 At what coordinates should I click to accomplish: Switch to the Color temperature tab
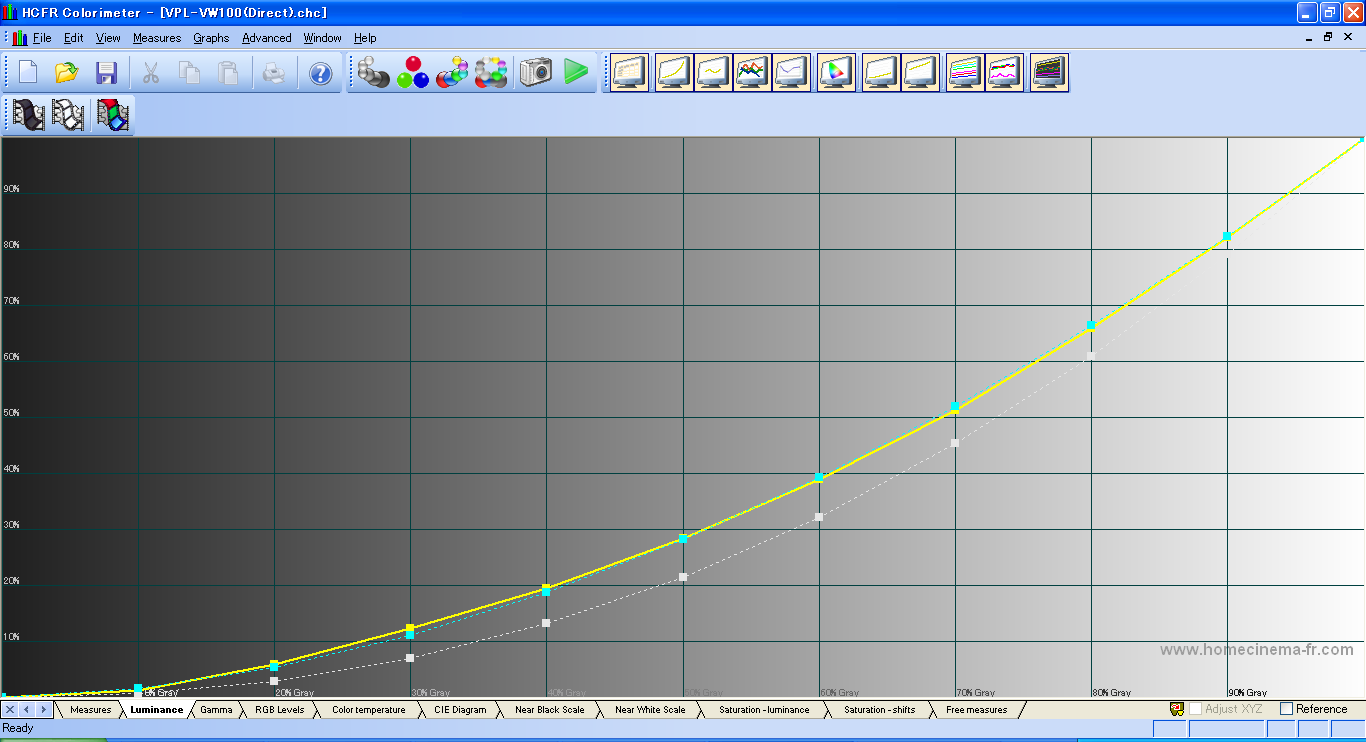click(x=368, y=710)
